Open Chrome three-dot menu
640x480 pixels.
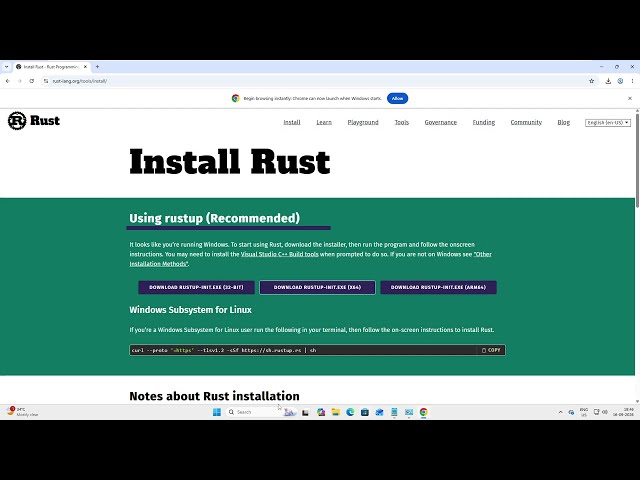pyautogui.click(x=632, y=81)
